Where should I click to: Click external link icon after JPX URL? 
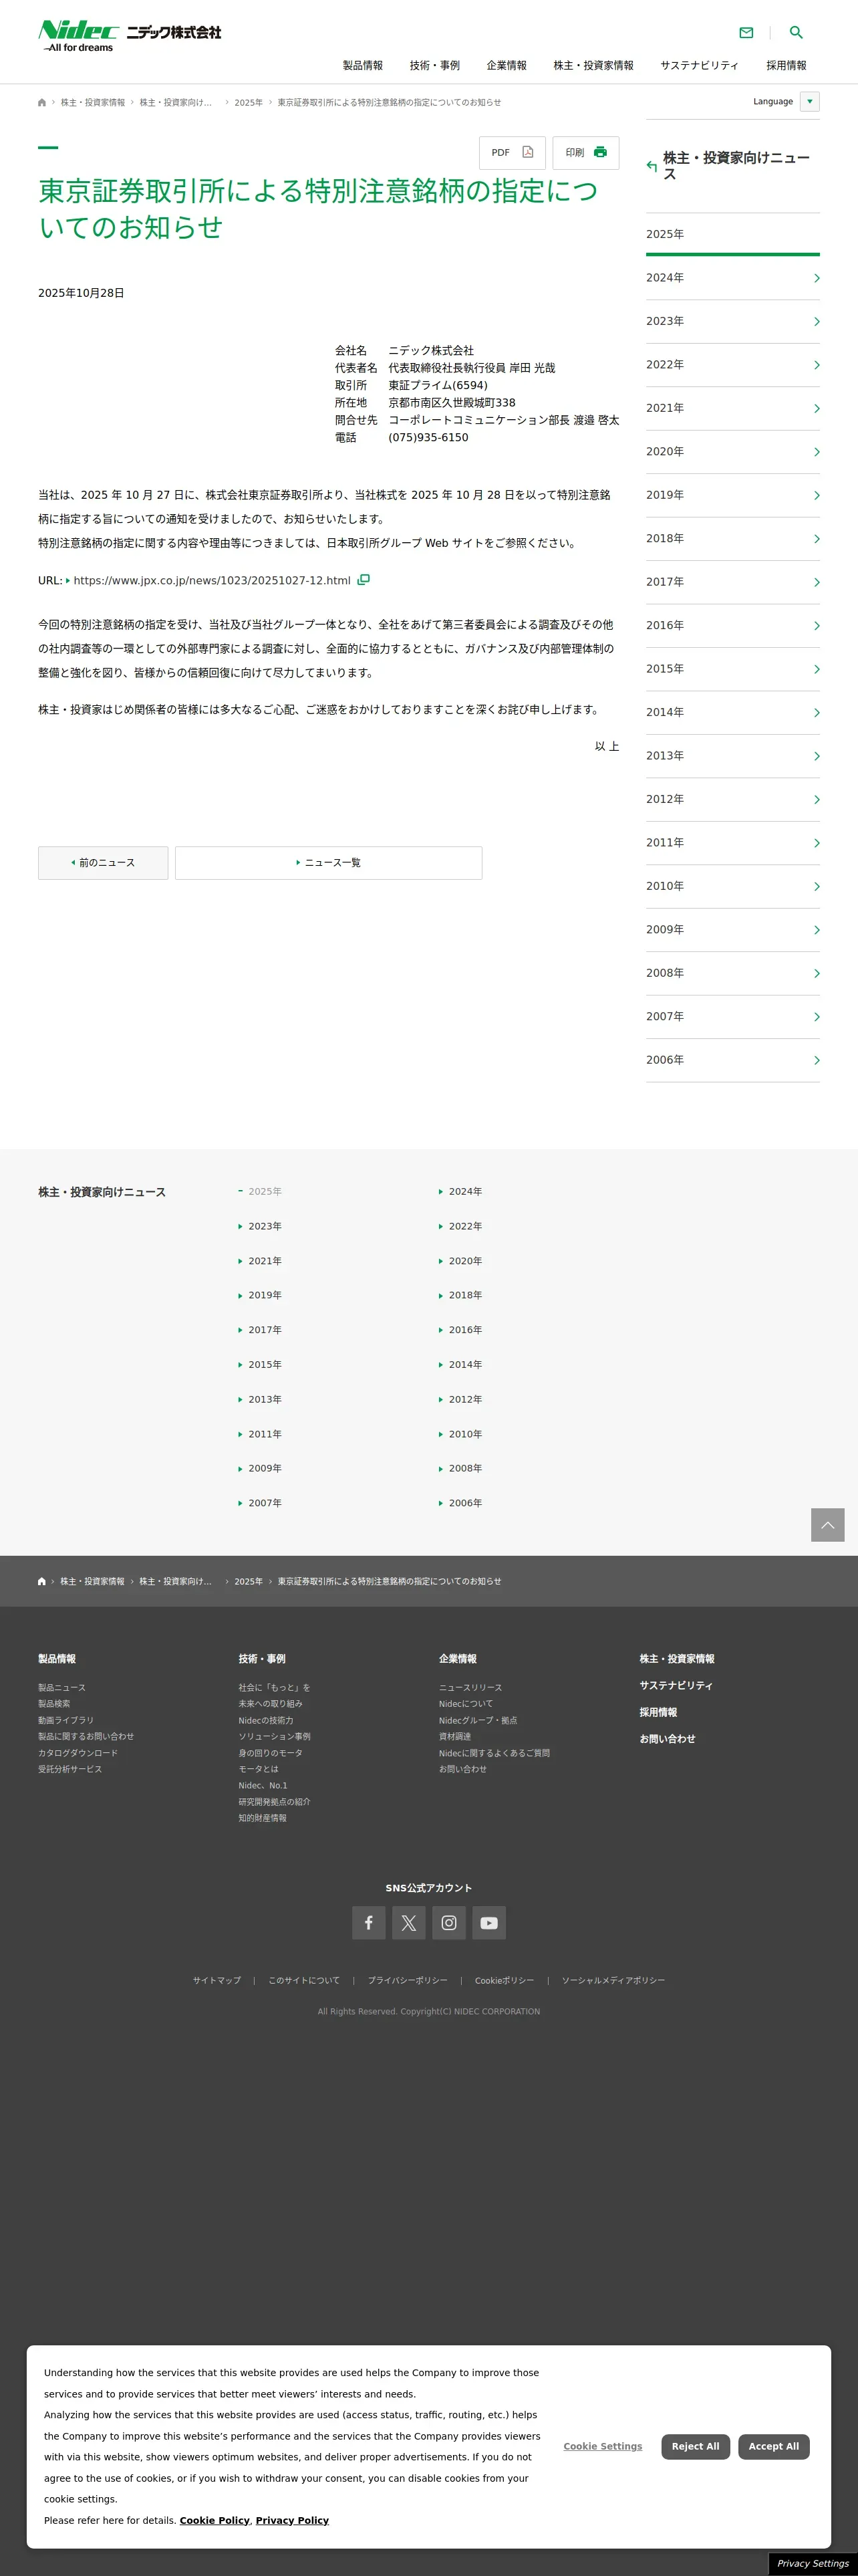click(x=364, y=580)
